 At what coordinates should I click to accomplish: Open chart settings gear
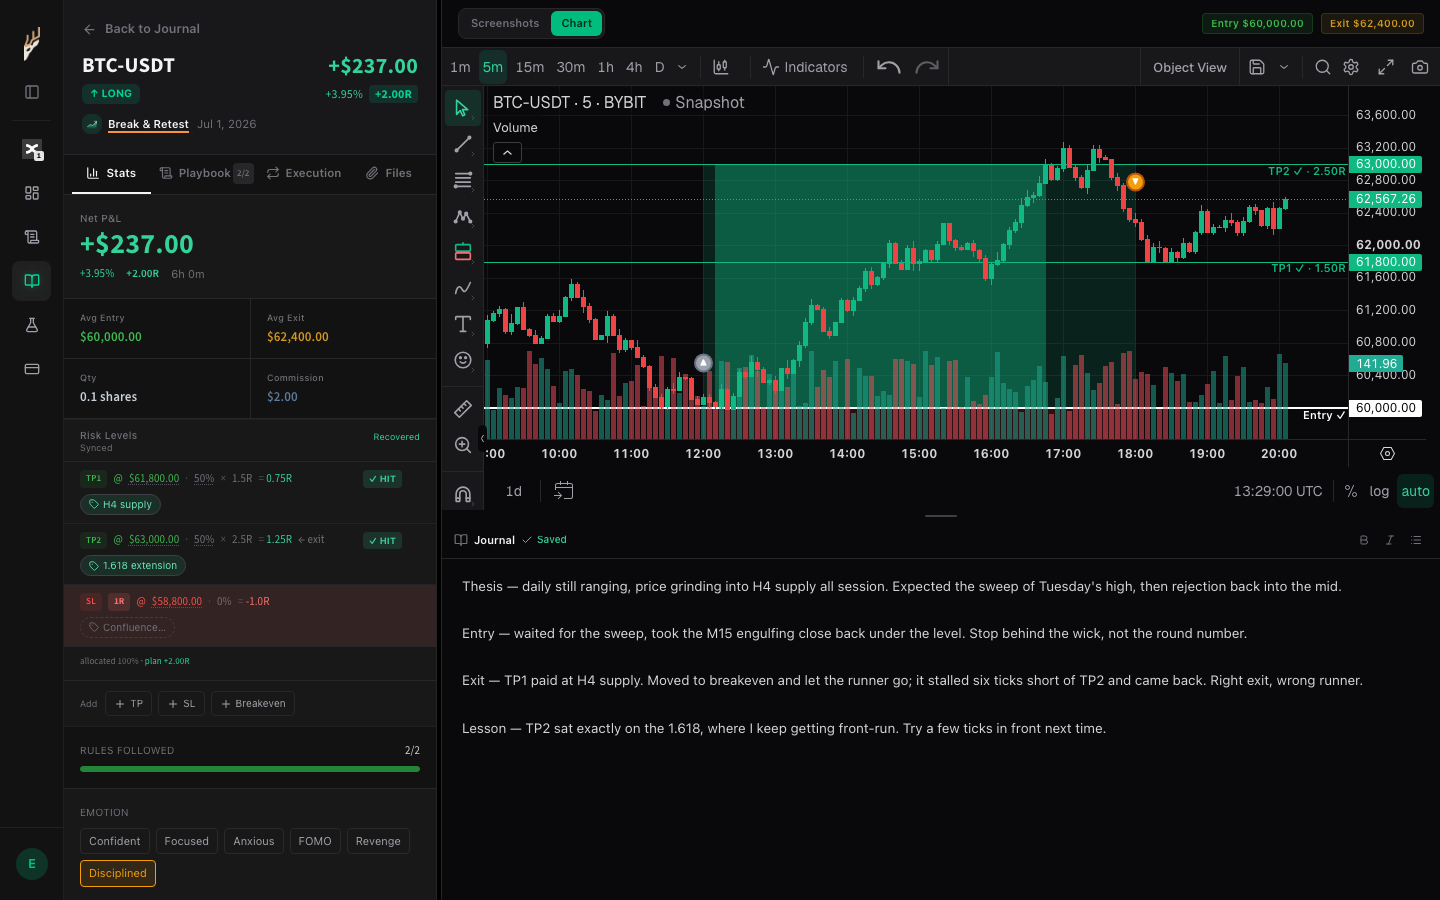[x=1351, y=67]
